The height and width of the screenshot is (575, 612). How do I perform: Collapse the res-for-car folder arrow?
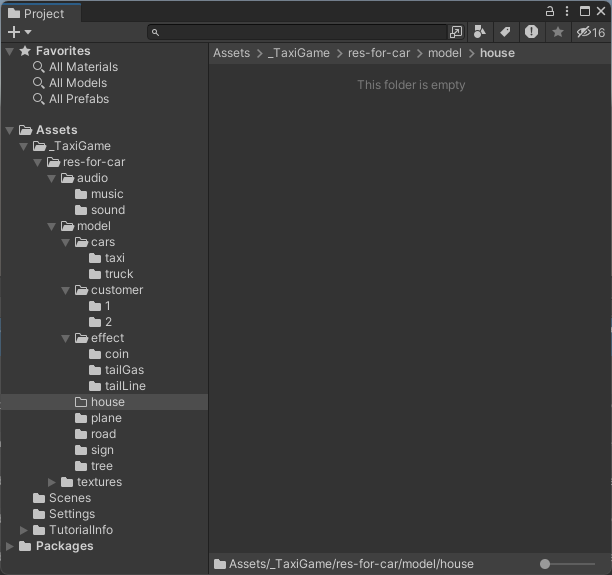pos(38,162)
